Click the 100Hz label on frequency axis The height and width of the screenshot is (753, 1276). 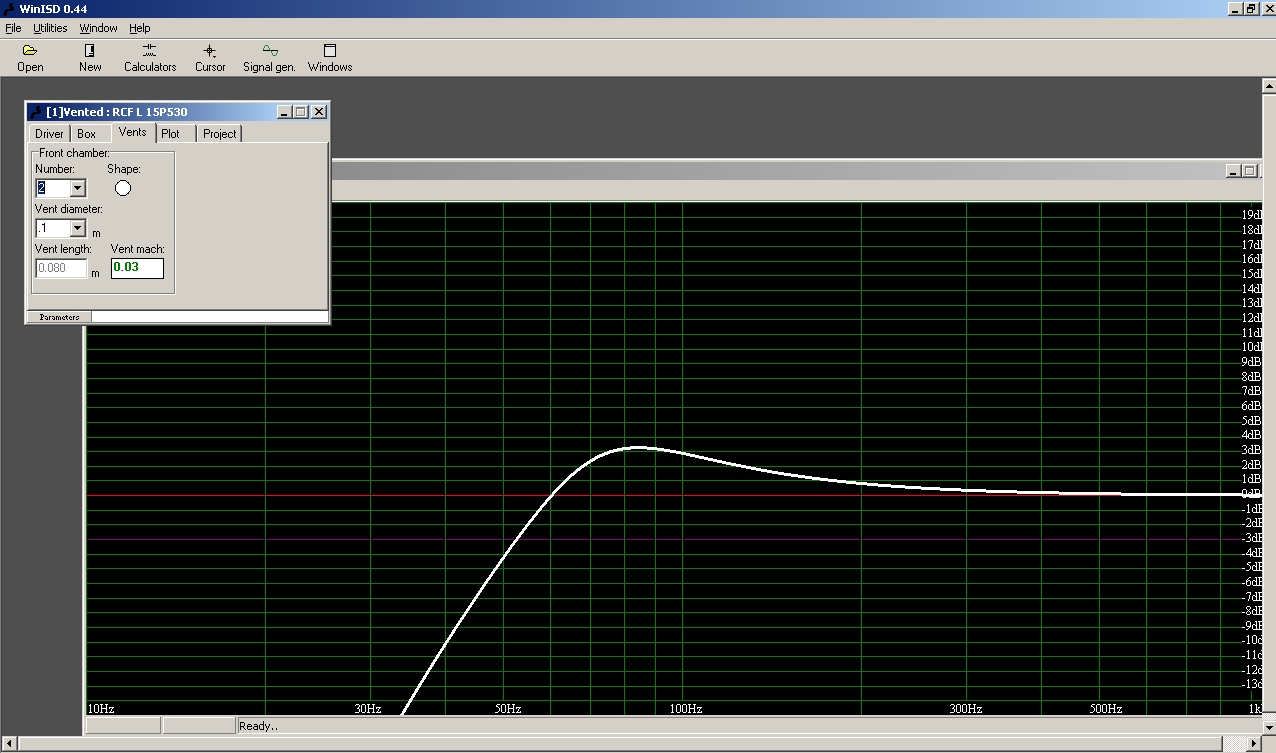[x=685, y=709]
